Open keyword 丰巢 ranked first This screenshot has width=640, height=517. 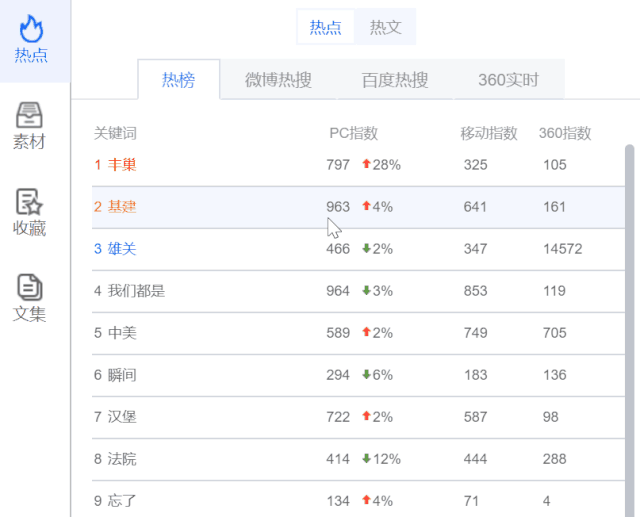pos(122,165)
